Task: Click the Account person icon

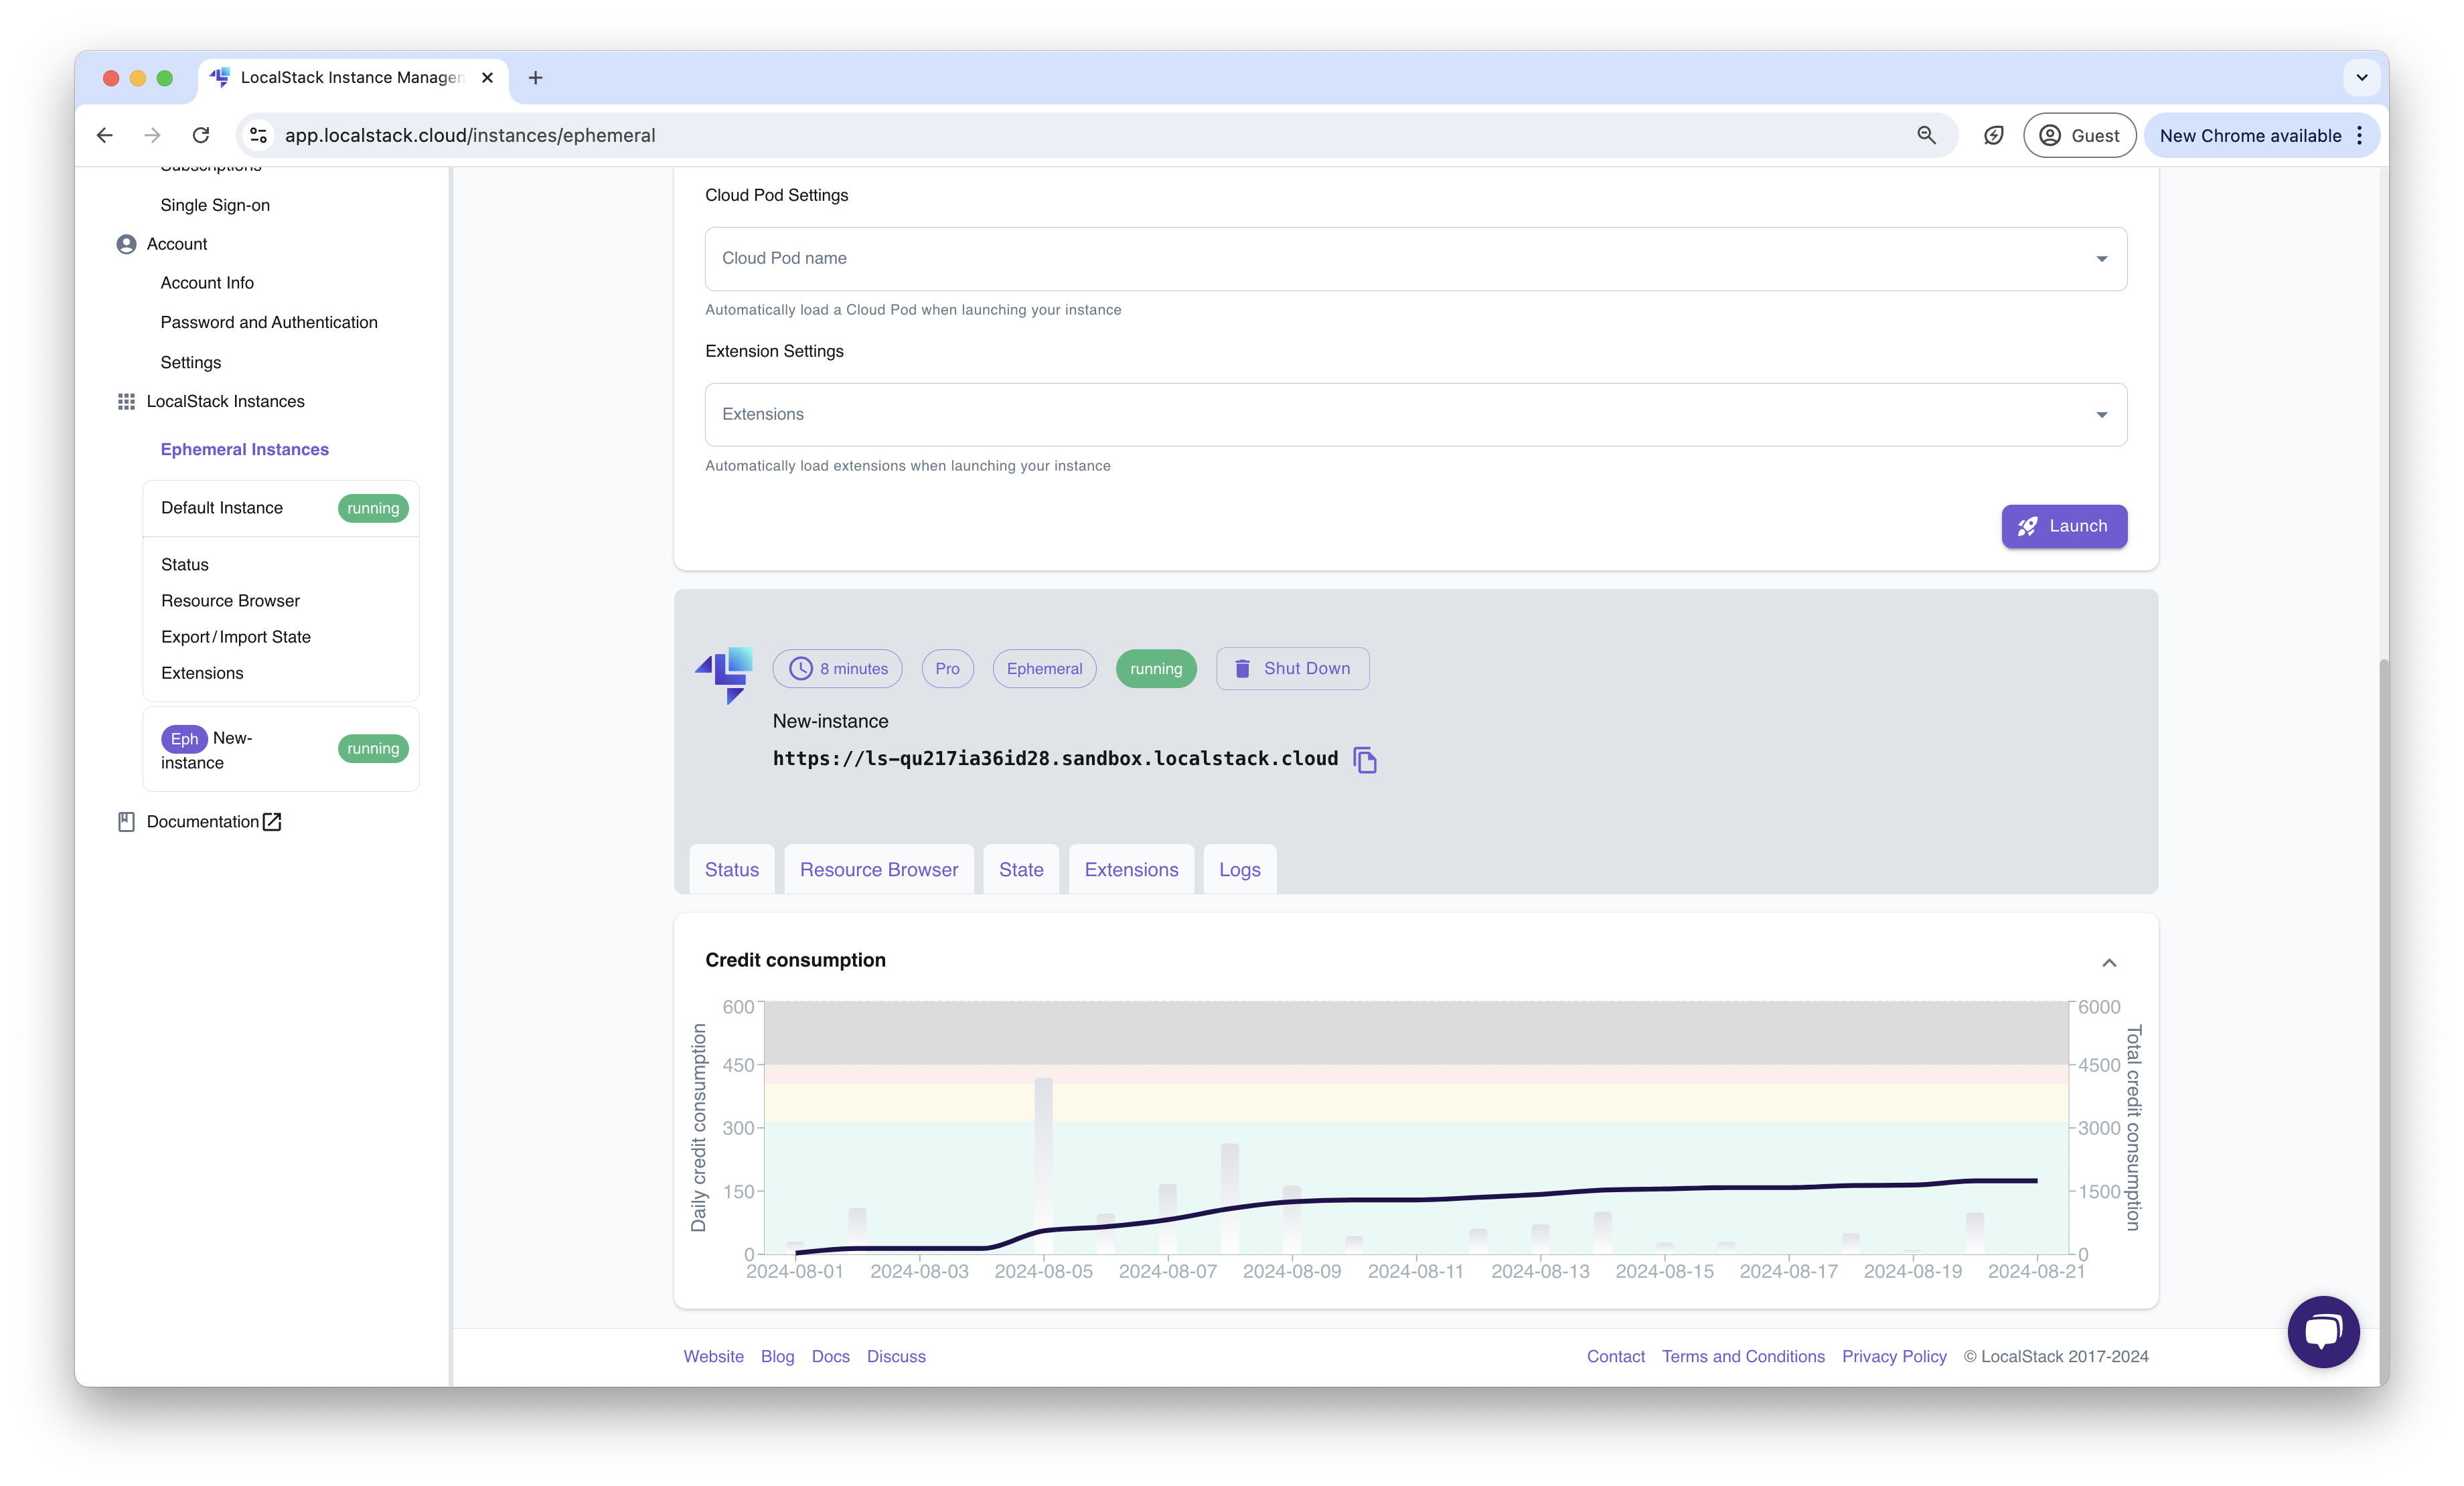Action: click(126, 244)
